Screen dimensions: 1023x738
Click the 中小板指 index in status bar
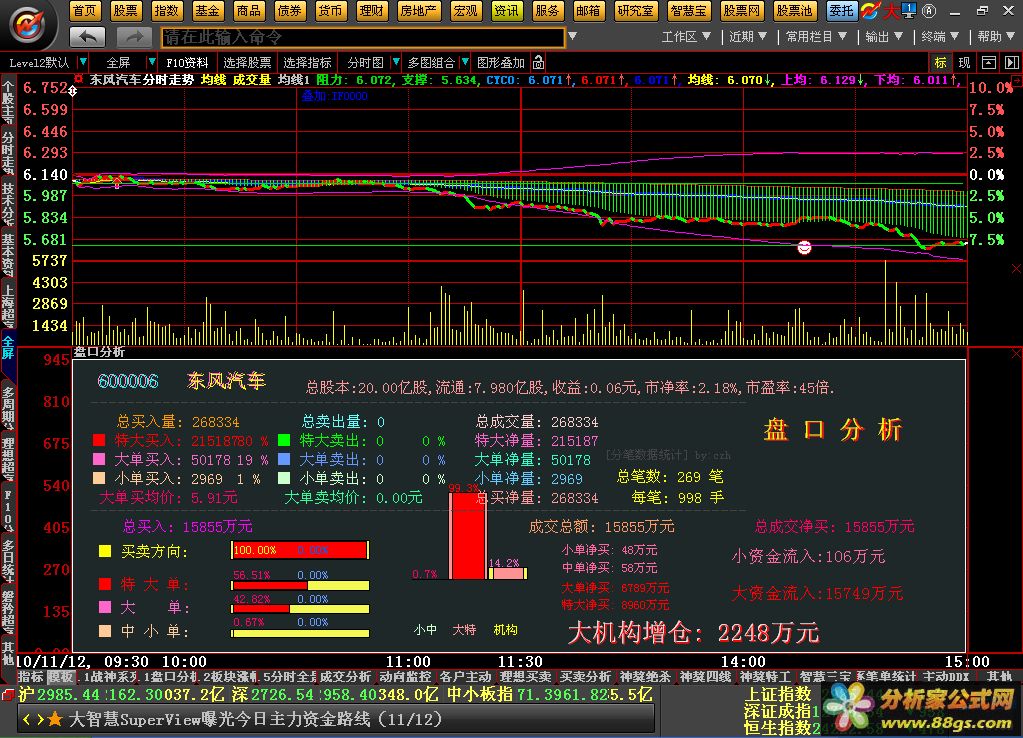pyautogui.click(x=480, y=694)
